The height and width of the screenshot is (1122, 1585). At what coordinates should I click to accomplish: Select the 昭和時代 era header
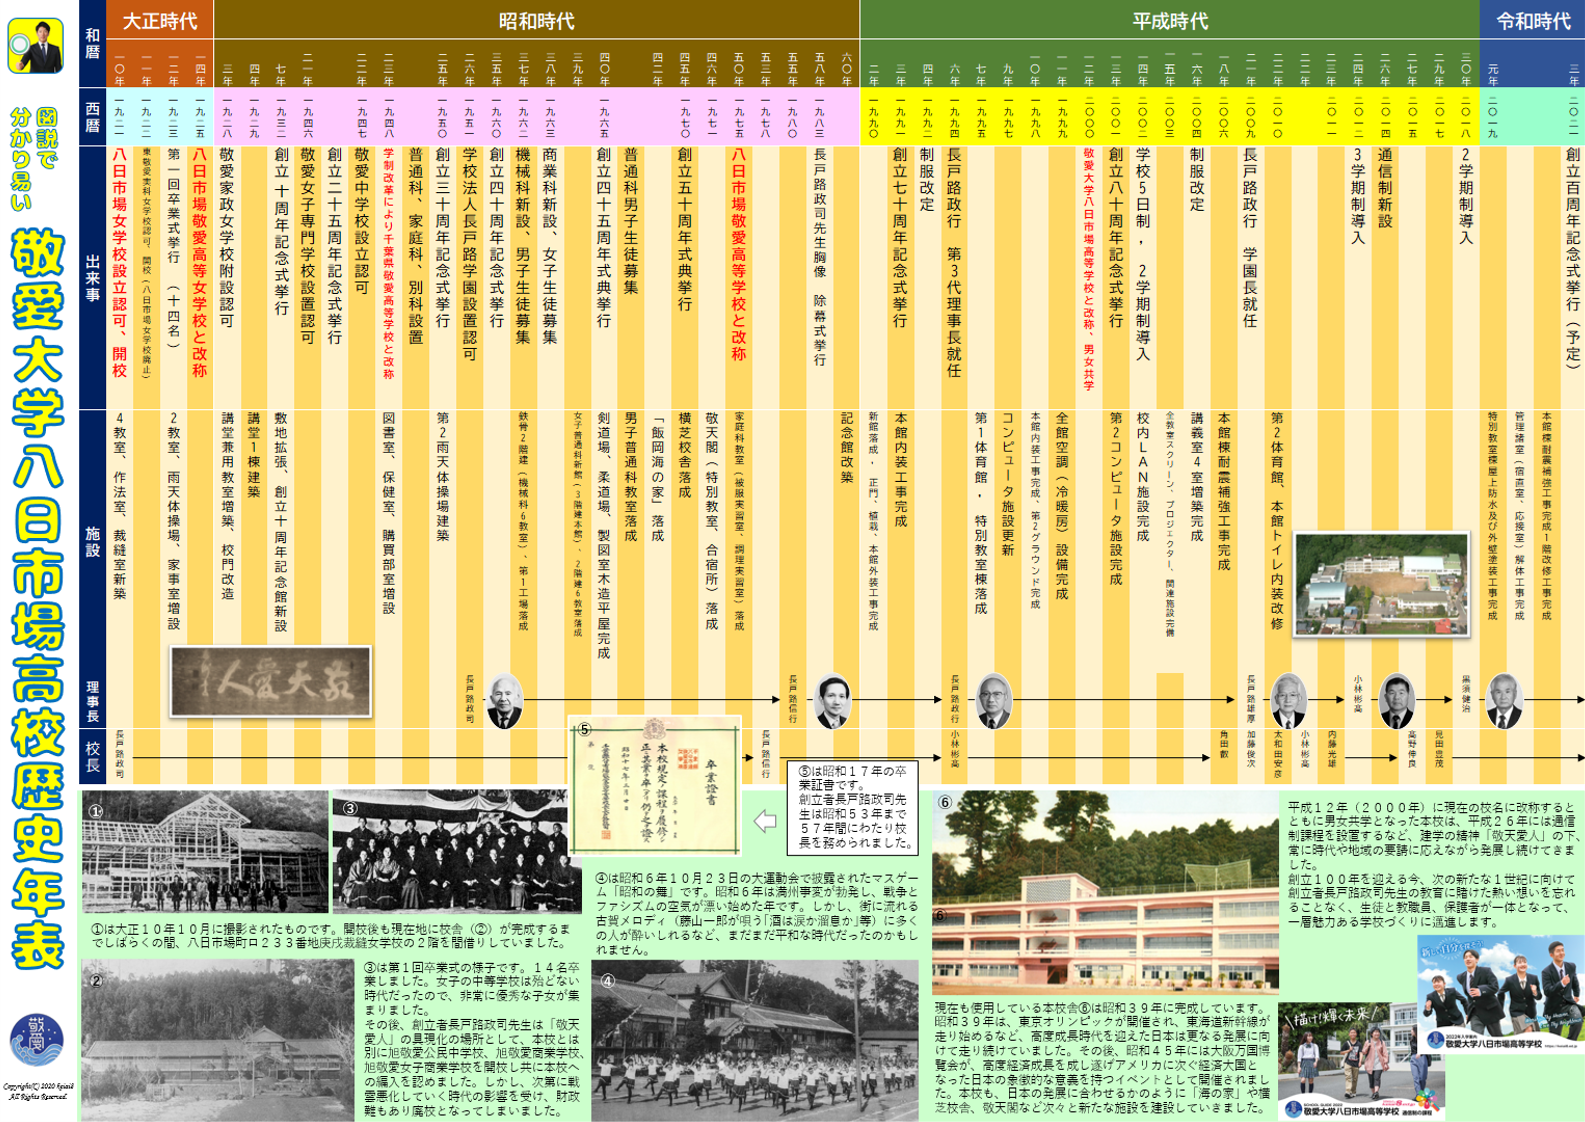[x=537, y=20]
